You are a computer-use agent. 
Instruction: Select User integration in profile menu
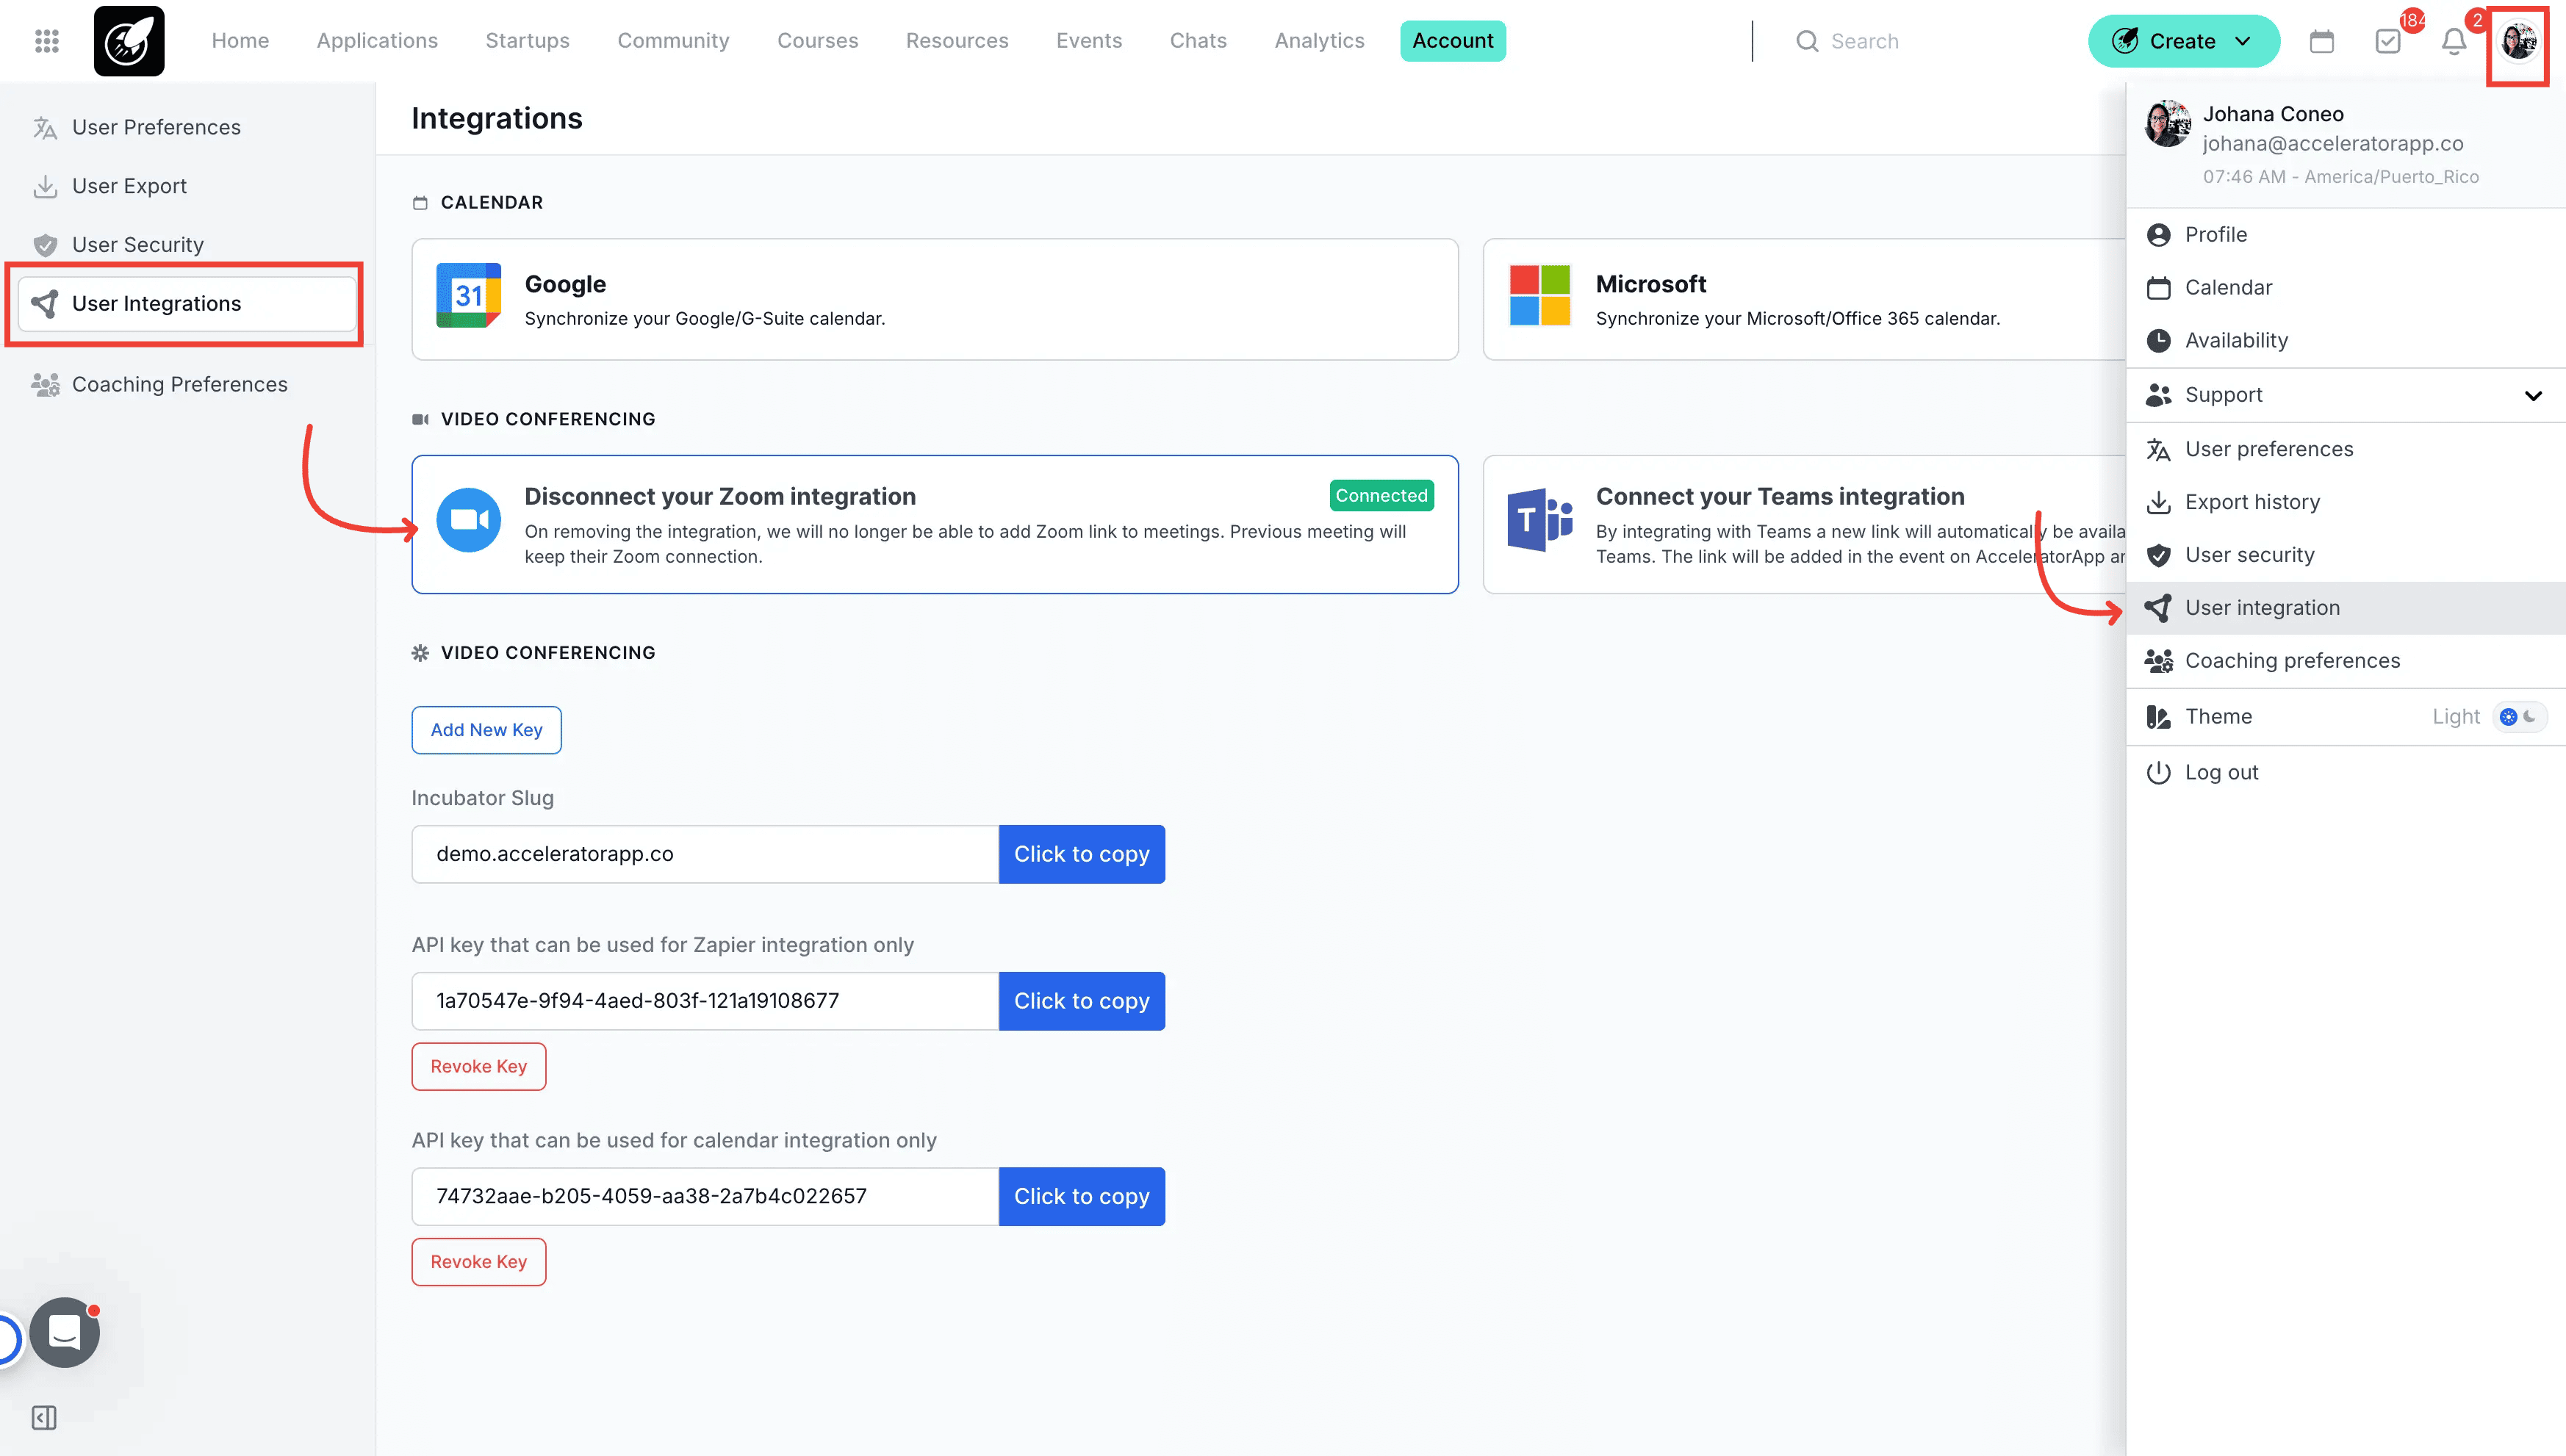click(x=2345, y=609)
